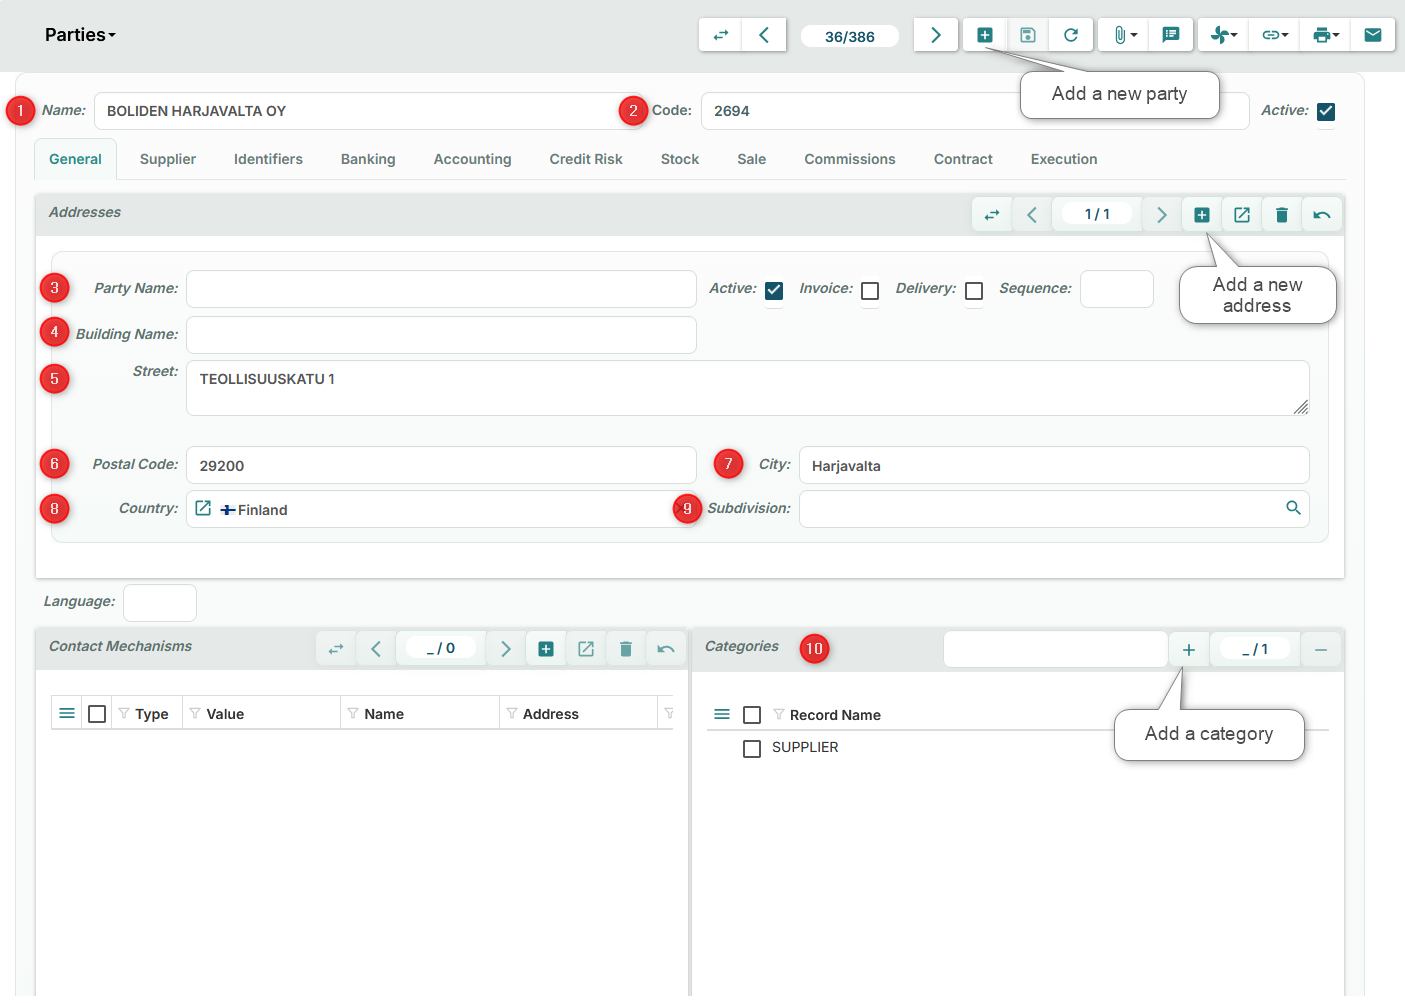Open Contact Mechanisms column options menu
This screenshot has width=1405, height=1003.
tap(67, 713)
